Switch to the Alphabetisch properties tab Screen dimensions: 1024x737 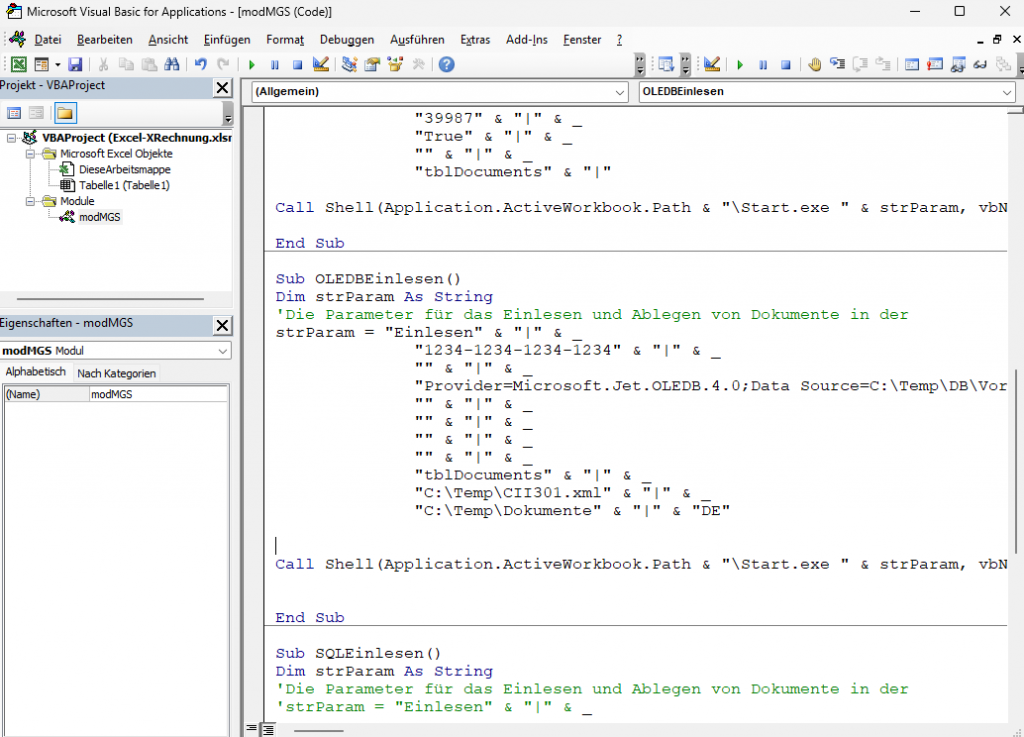point(35,372)
